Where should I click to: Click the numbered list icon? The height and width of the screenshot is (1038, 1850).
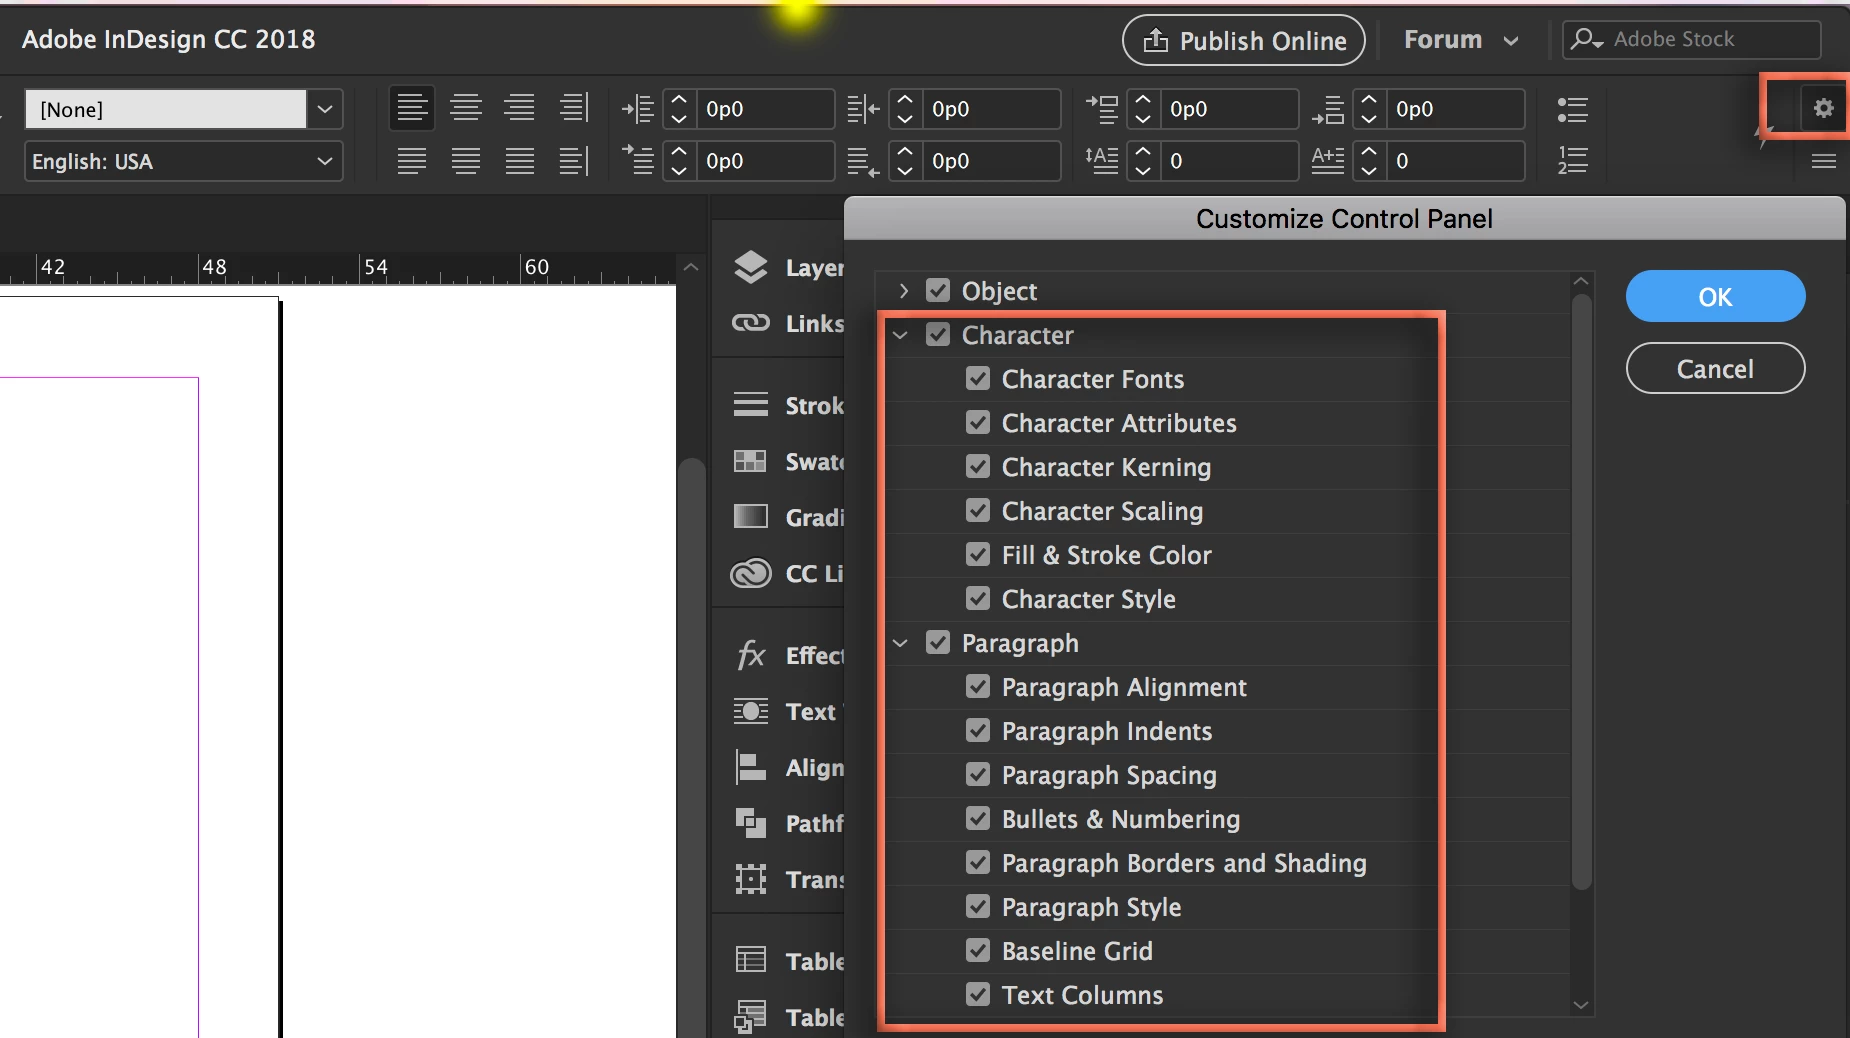(x=1572, y=160)
